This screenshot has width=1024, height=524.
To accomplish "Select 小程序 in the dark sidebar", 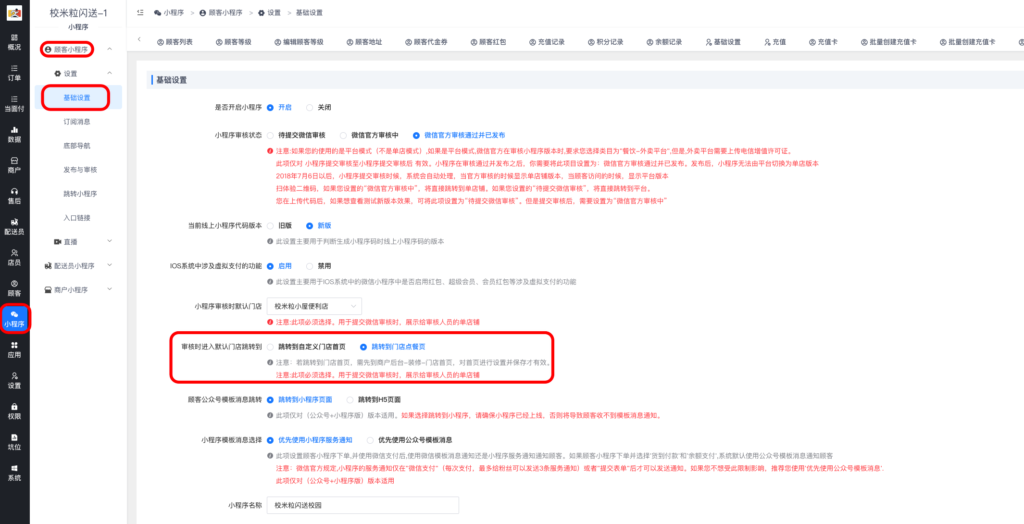I will 14,319.
